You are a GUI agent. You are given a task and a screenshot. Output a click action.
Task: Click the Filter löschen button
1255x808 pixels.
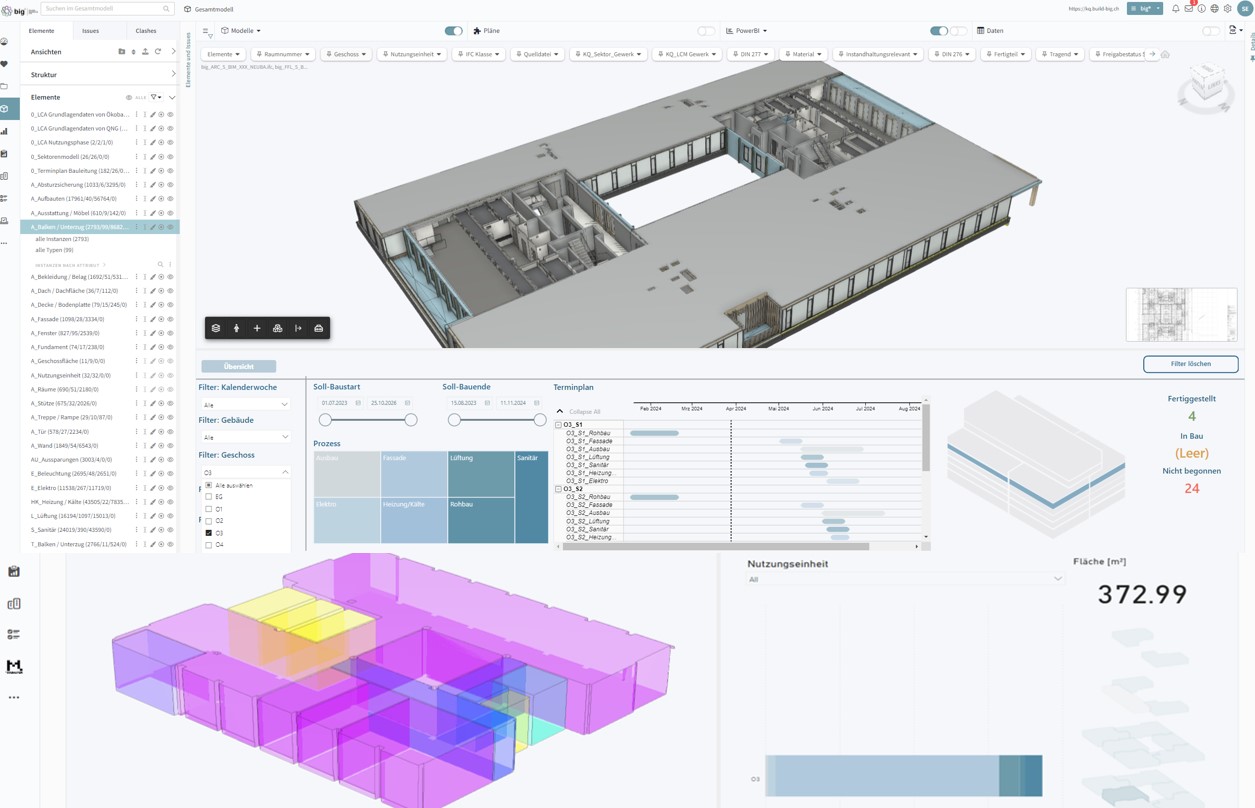[1190, 364]
